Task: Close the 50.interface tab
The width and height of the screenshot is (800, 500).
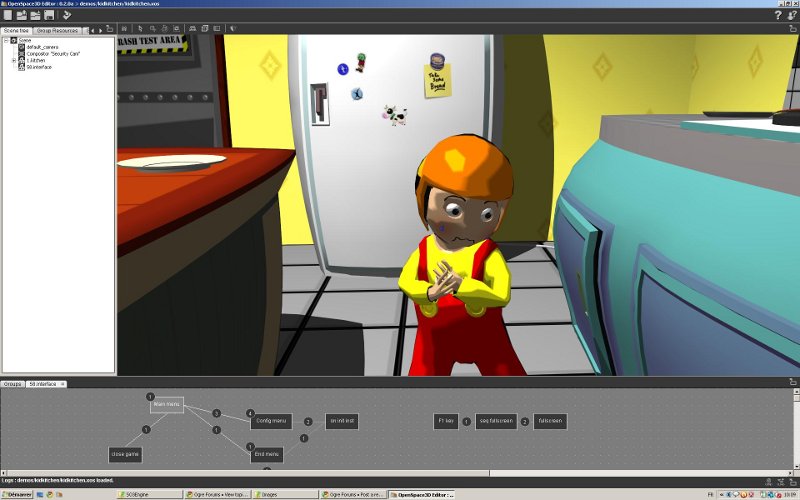Action: (63, 384)
